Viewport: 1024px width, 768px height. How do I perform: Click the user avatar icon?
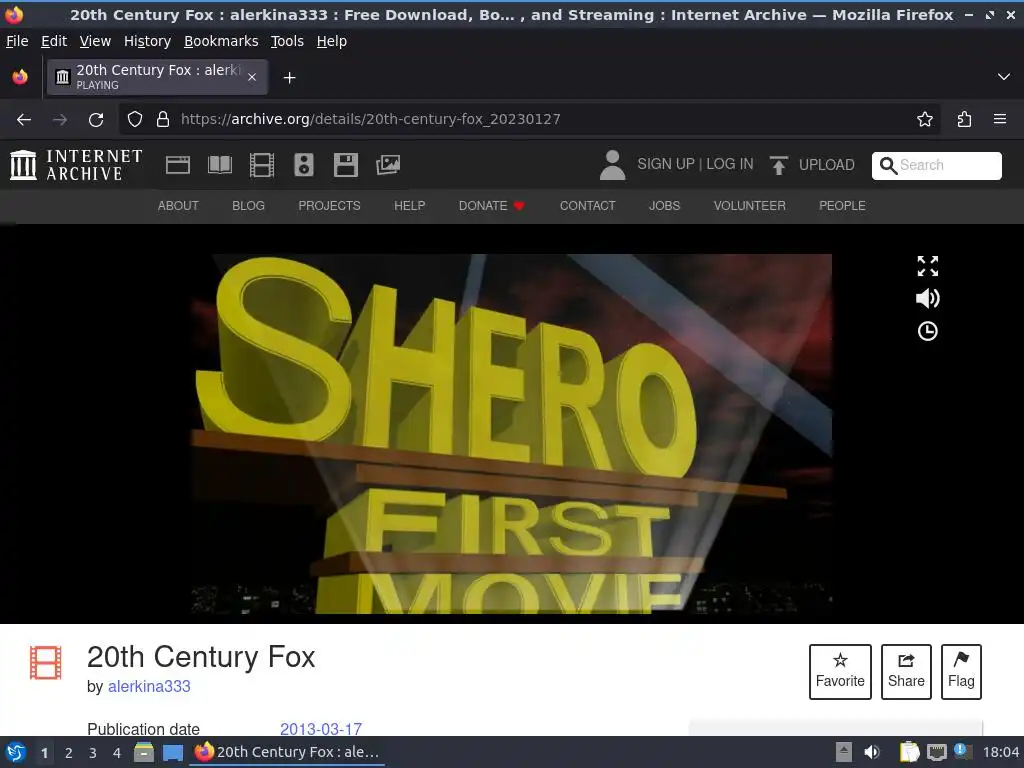612,165
